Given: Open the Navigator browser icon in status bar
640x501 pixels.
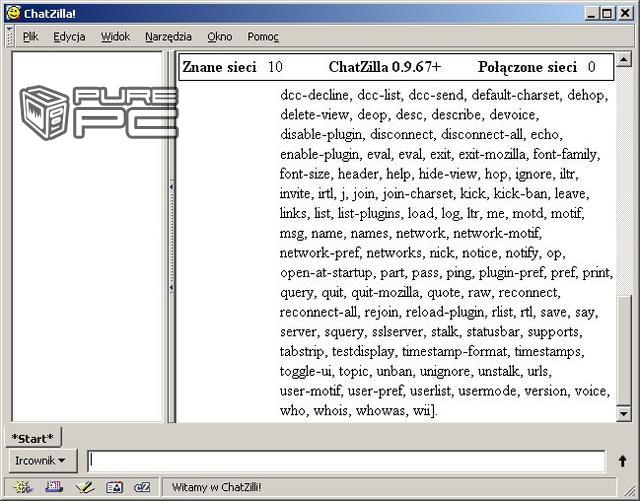Looking at the screenshot, I should pyautogui.click(x=22, y=487).
